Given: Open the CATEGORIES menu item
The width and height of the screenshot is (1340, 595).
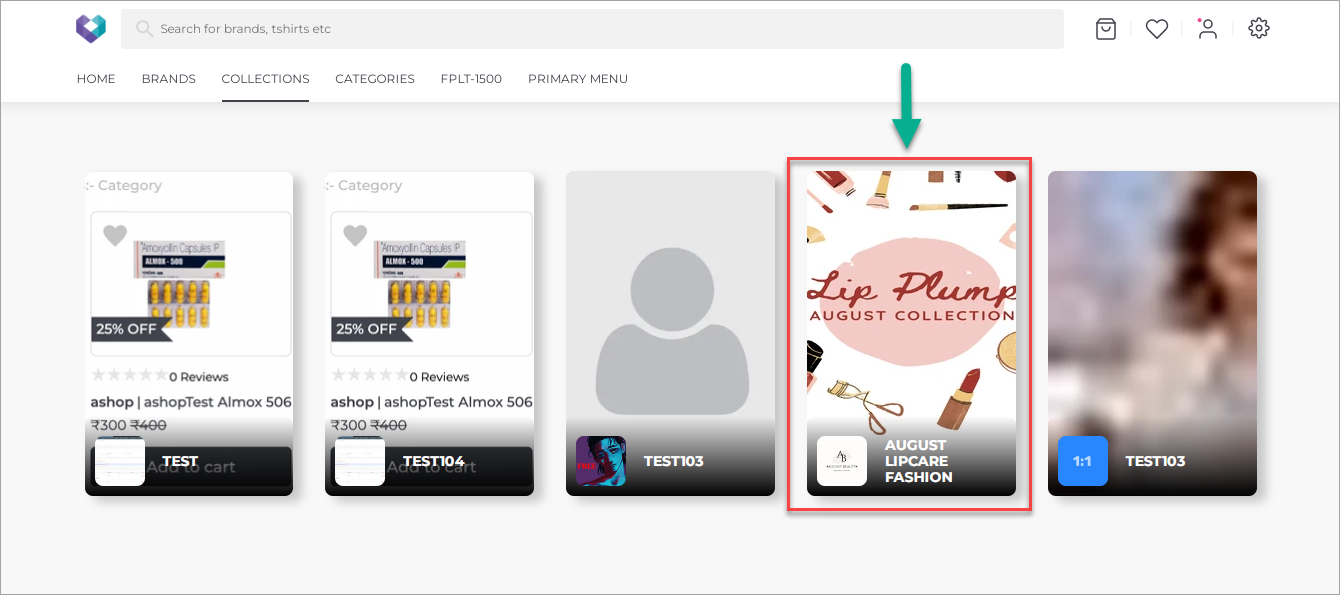Looking at the screenshot, I should click(x=375, y=79).
